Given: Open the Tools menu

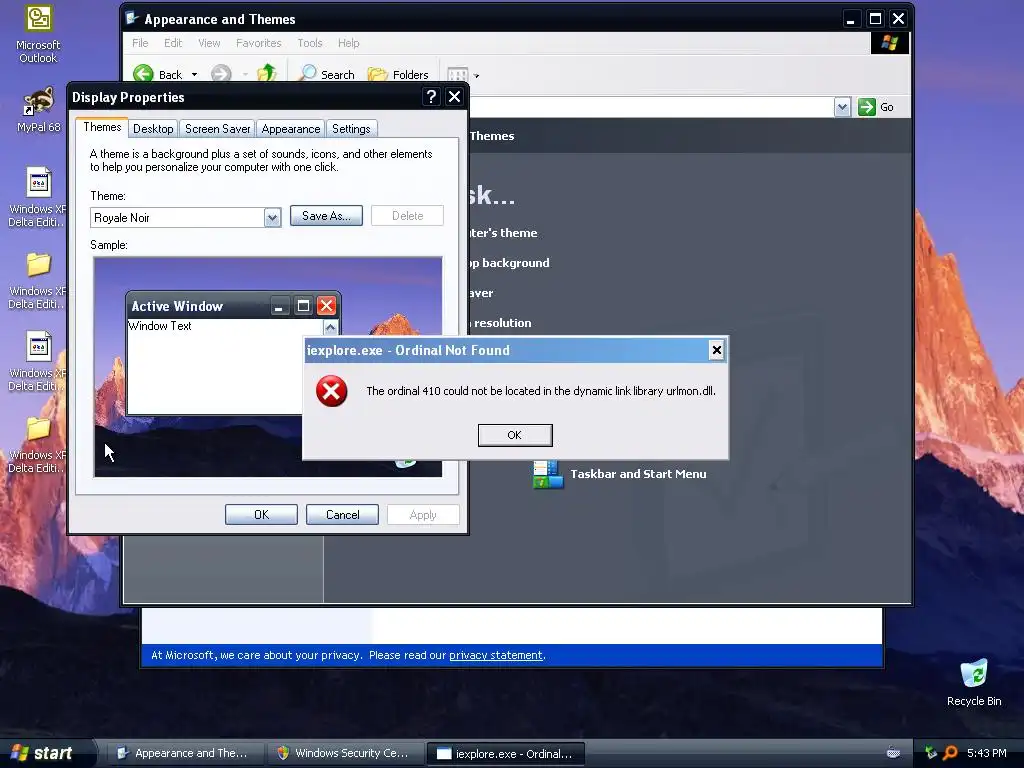Looking at the screenshot, I should [x=310, y=43].
